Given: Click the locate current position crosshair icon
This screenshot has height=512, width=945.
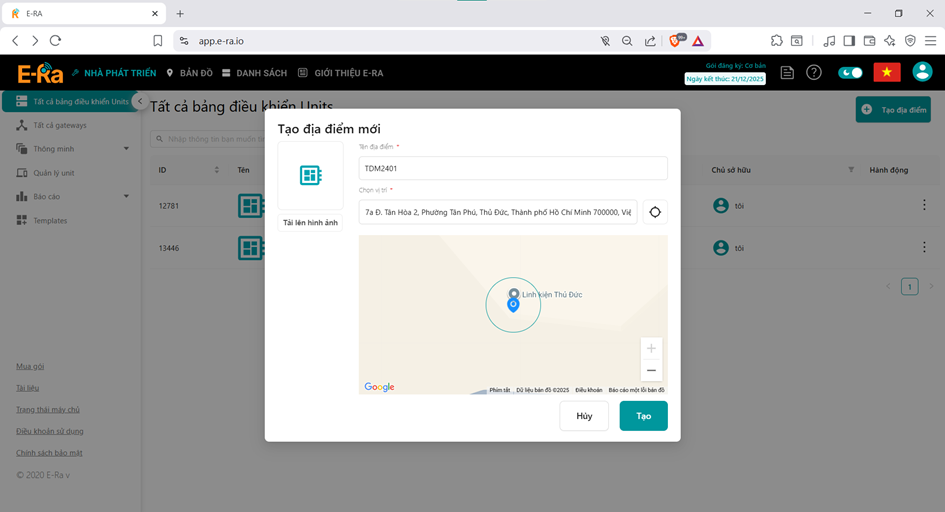Looking at the screenshot, I should pos(655,212).
